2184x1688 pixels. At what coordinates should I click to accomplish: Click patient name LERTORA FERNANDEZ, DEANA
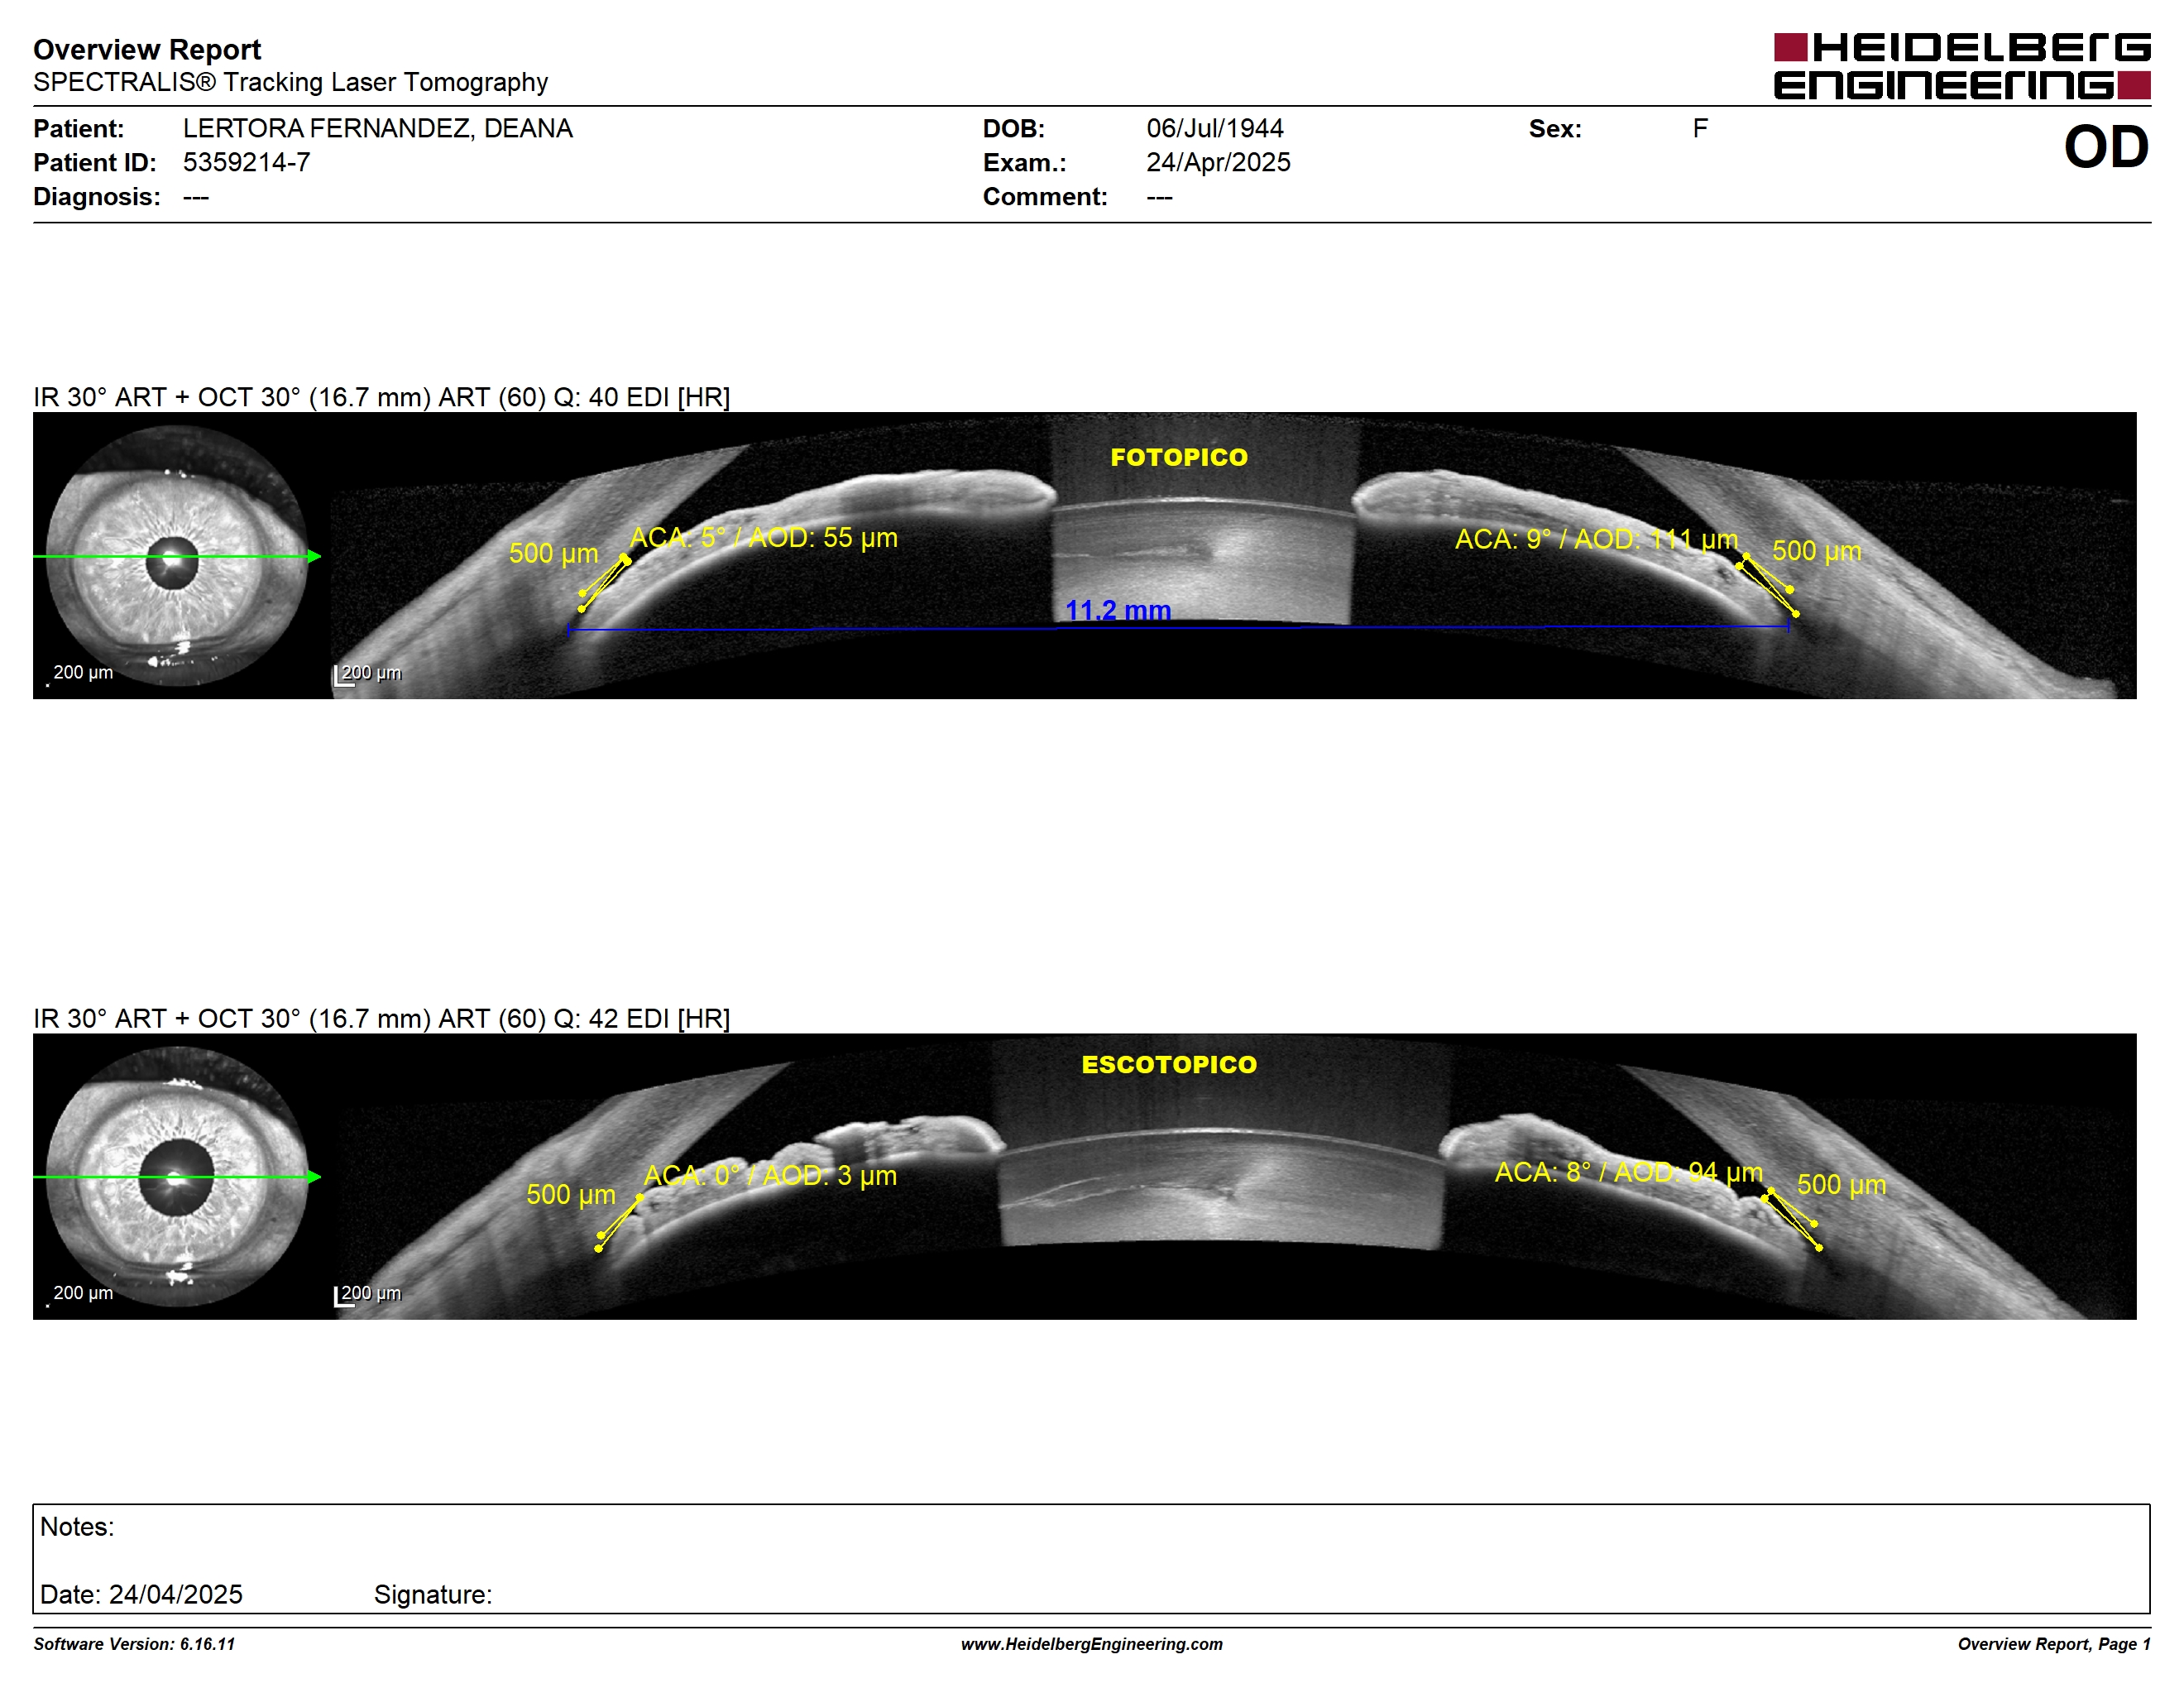pyautogui.click(x=377, y=129)
